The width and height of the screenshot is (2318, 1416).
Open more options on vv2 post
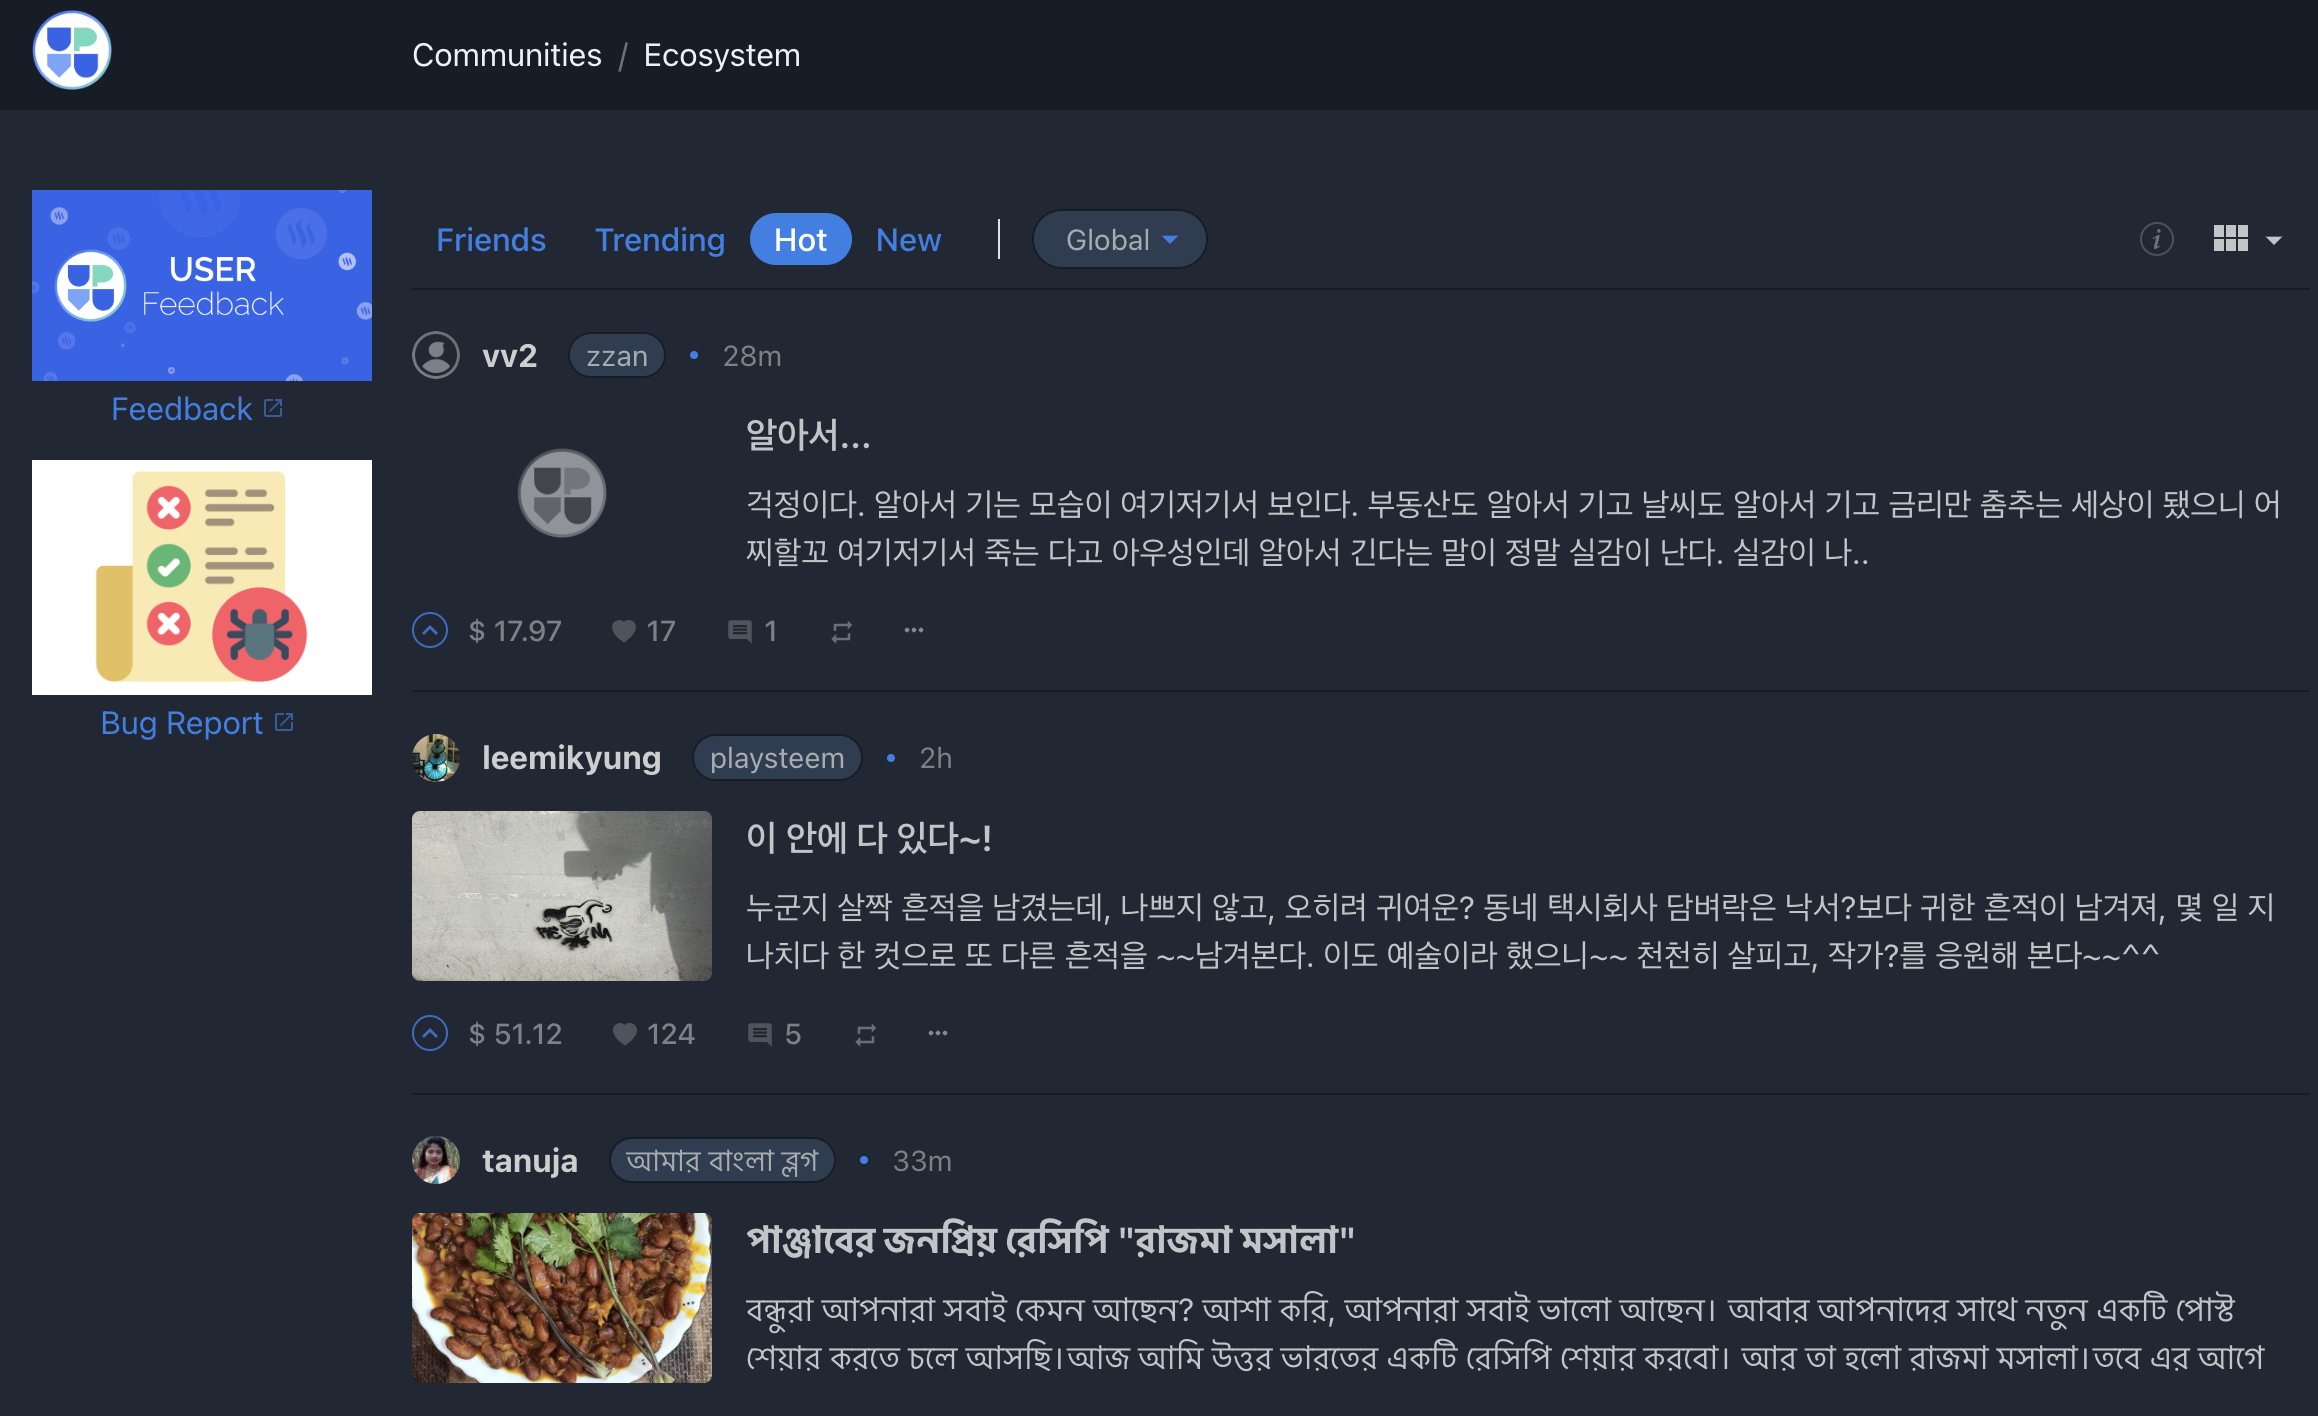[913, 630]
